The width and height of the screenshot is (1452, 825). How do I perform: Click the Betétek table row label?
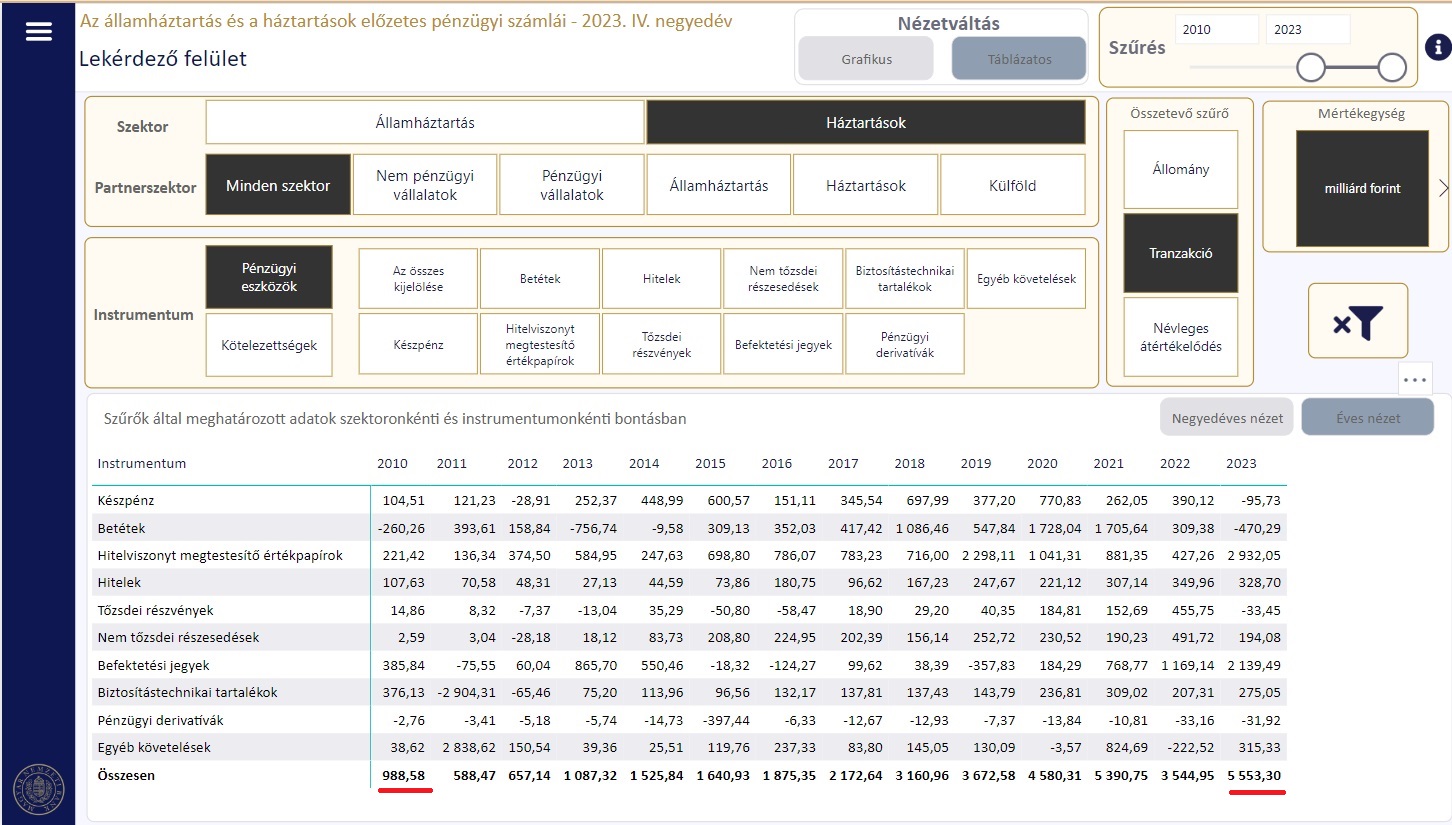pyautogui.click(x=122, y=528)
